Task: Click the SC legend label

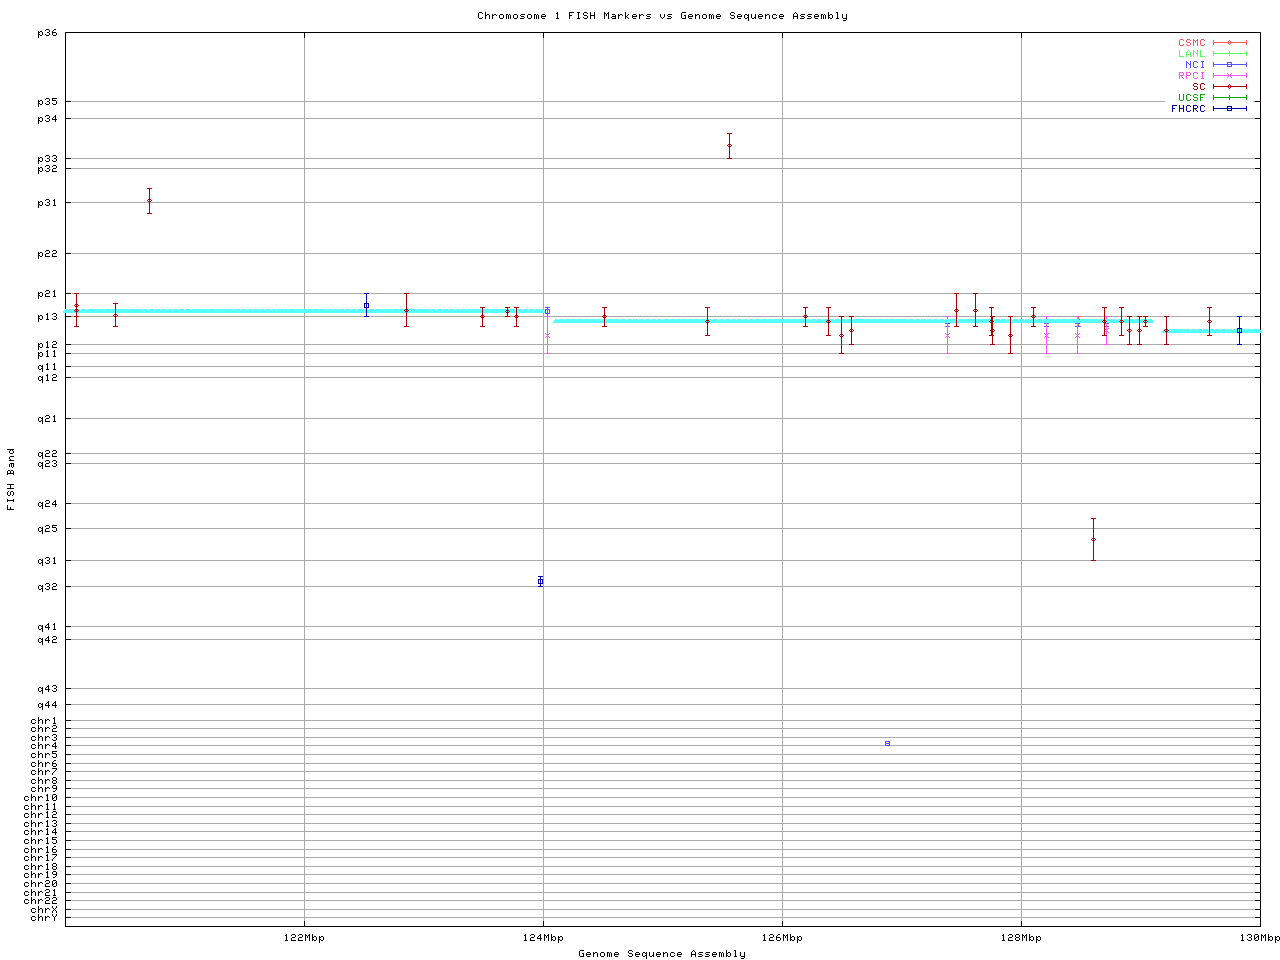Action: pos(1198,87)
